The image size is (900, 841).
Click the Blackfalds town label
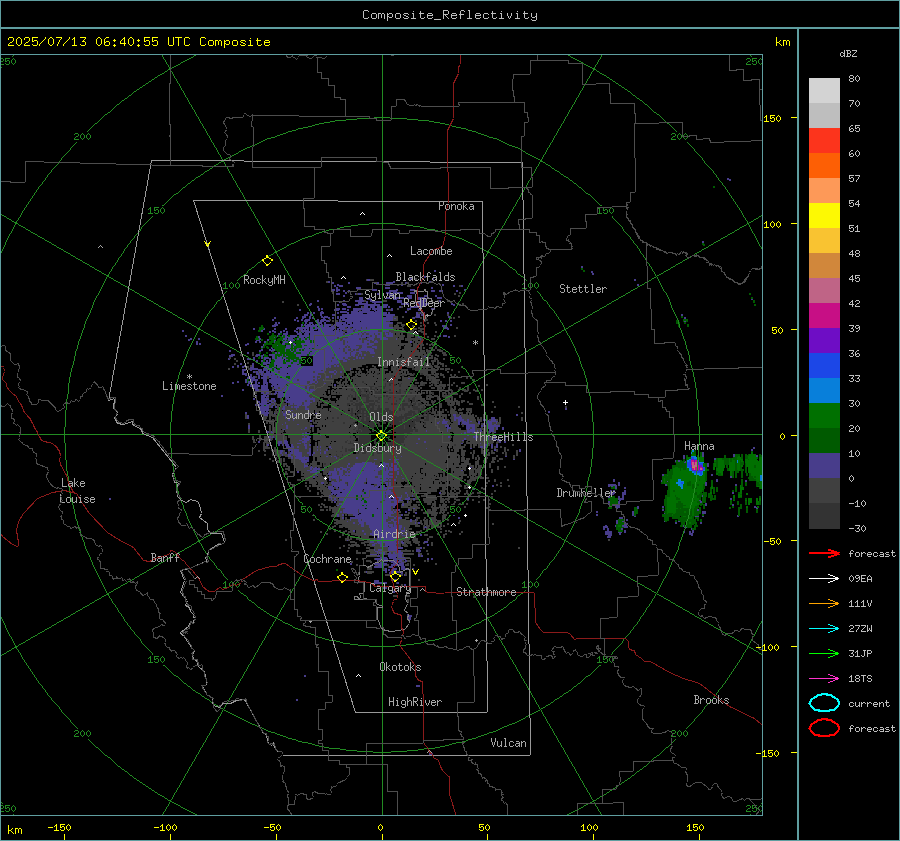click(425, 277)
